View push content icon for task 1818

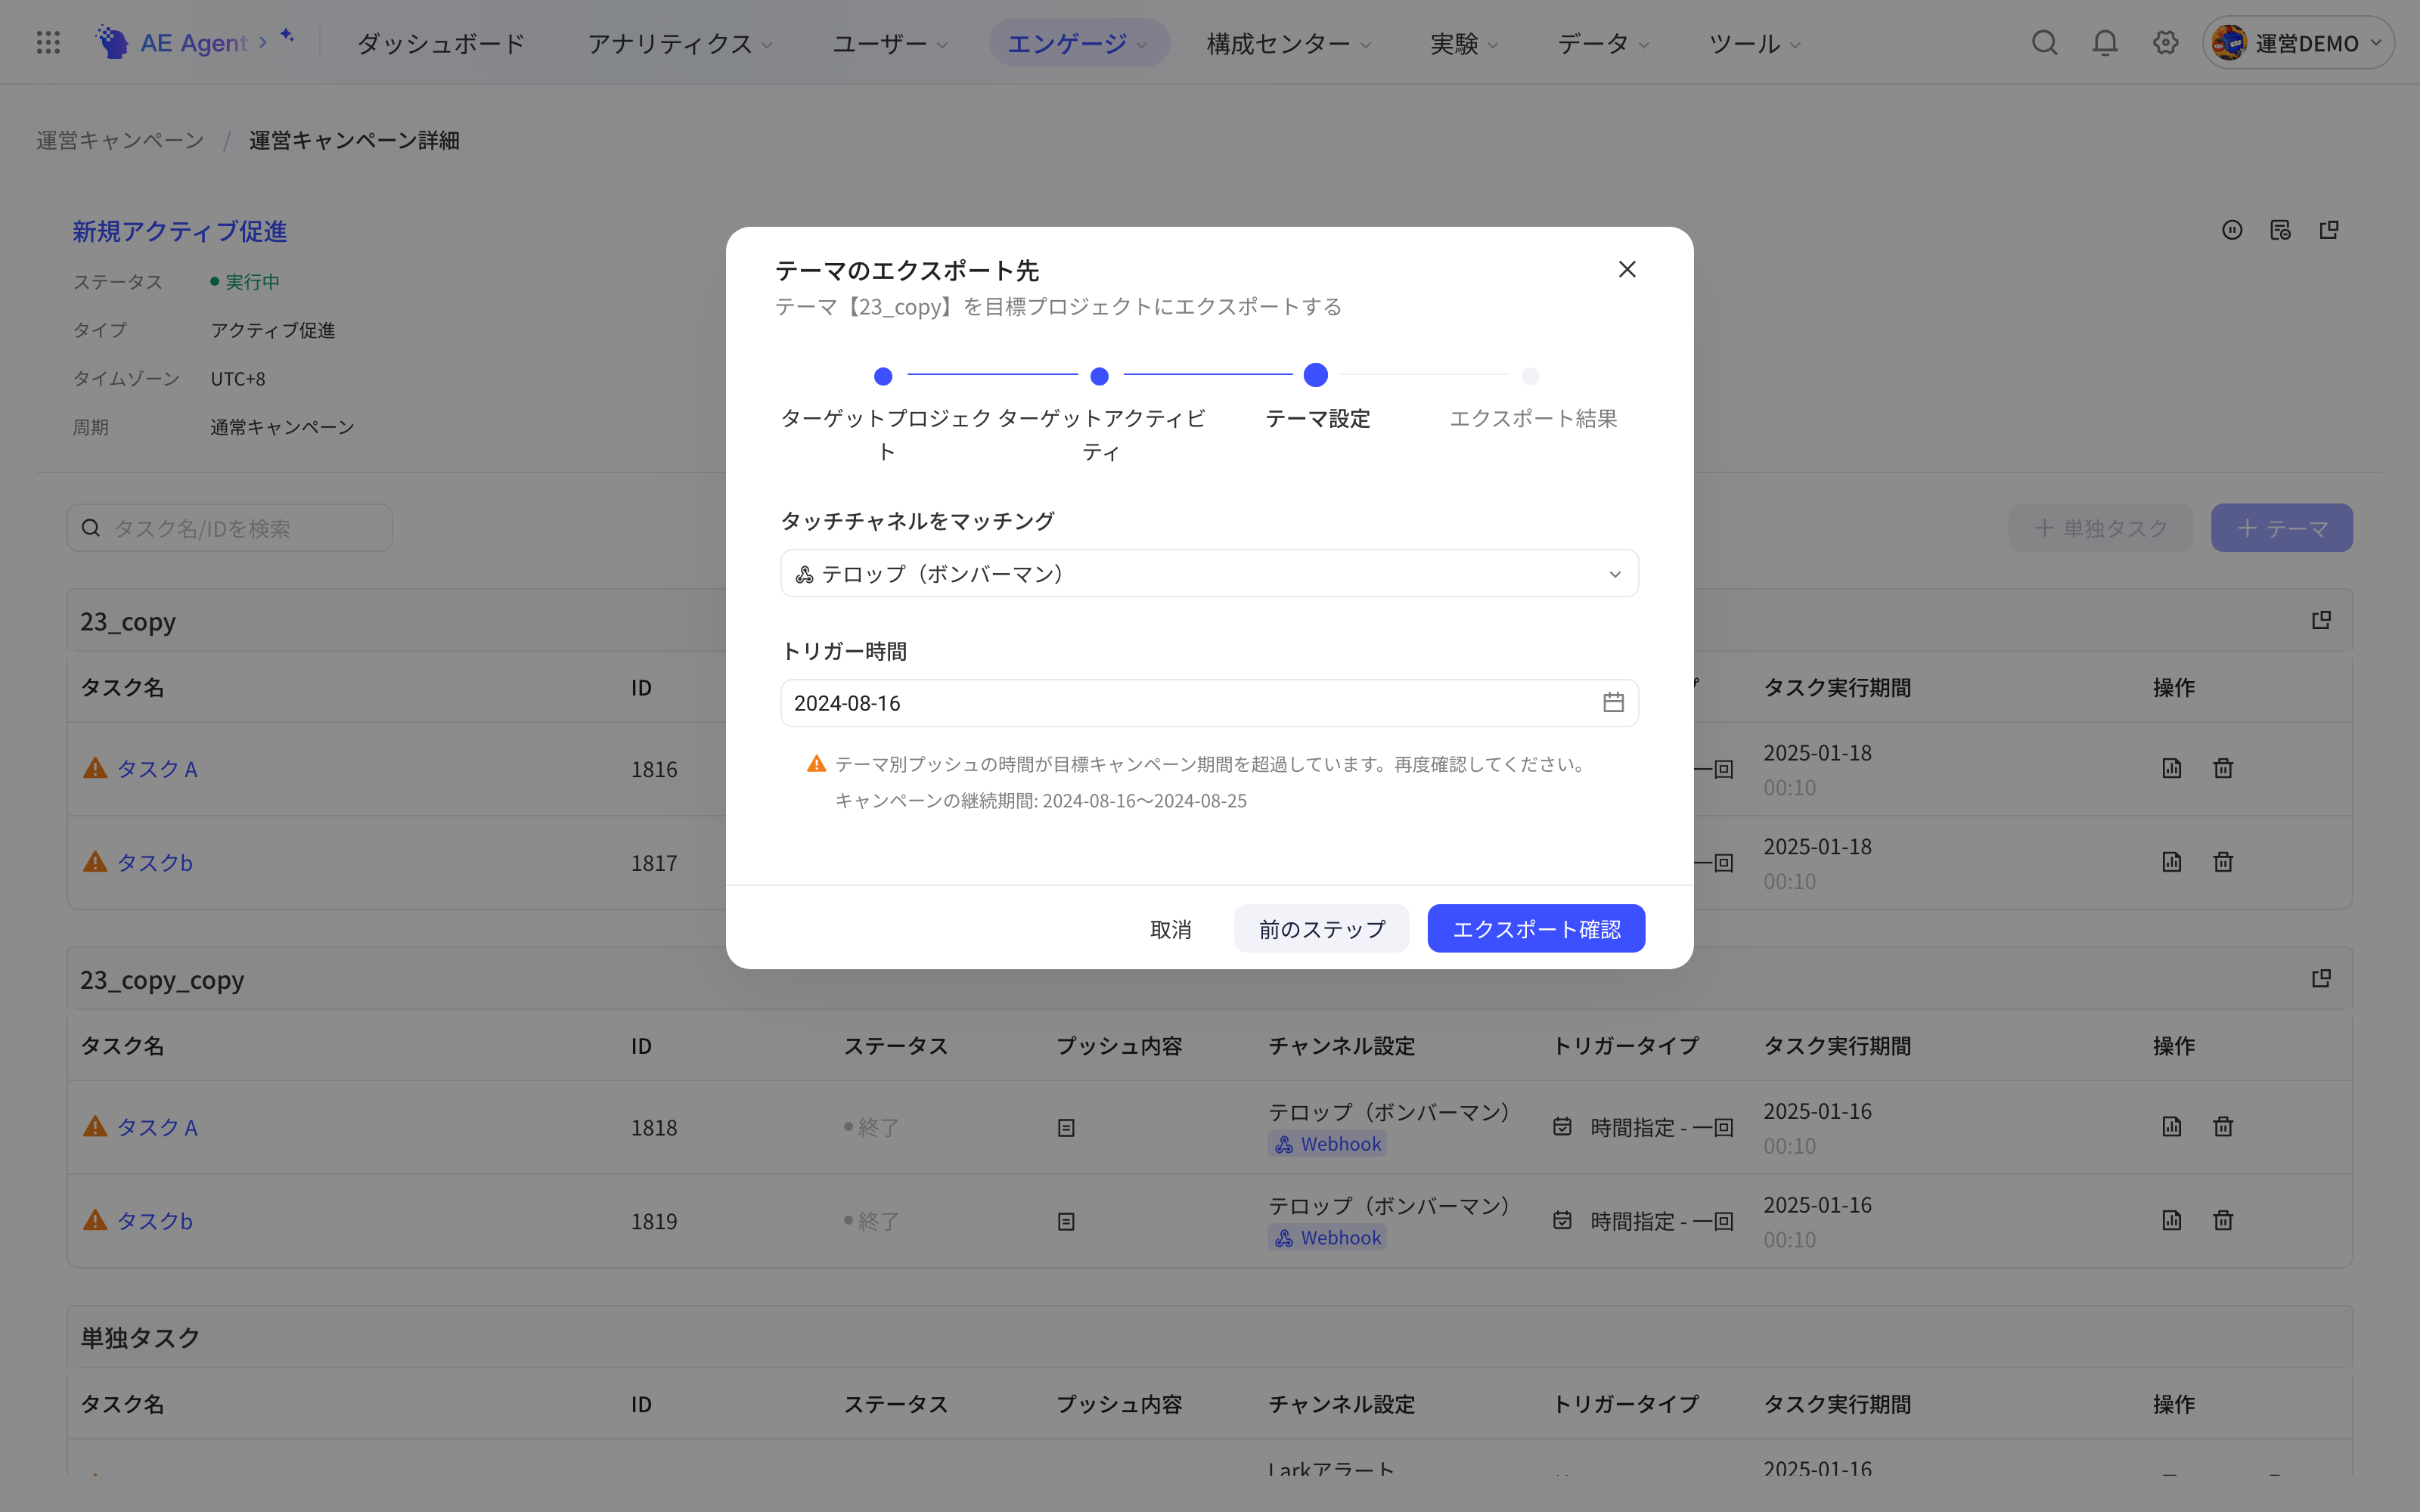pos(1066,1128)
